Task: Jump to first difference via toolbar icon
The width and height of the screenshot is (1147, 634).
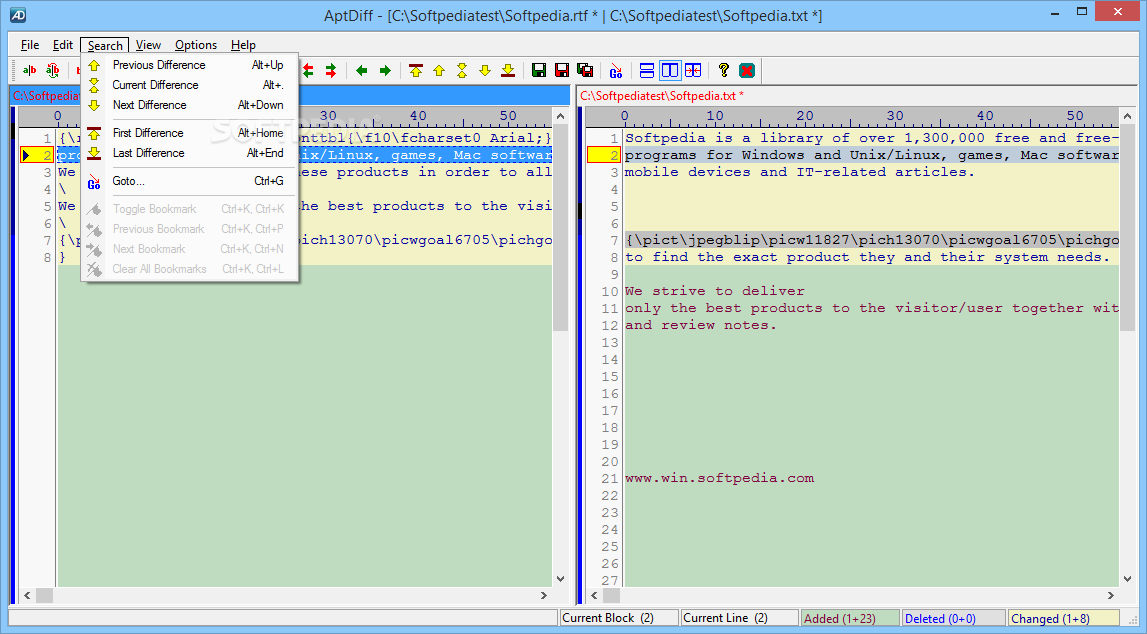Action: pos(416,70)
